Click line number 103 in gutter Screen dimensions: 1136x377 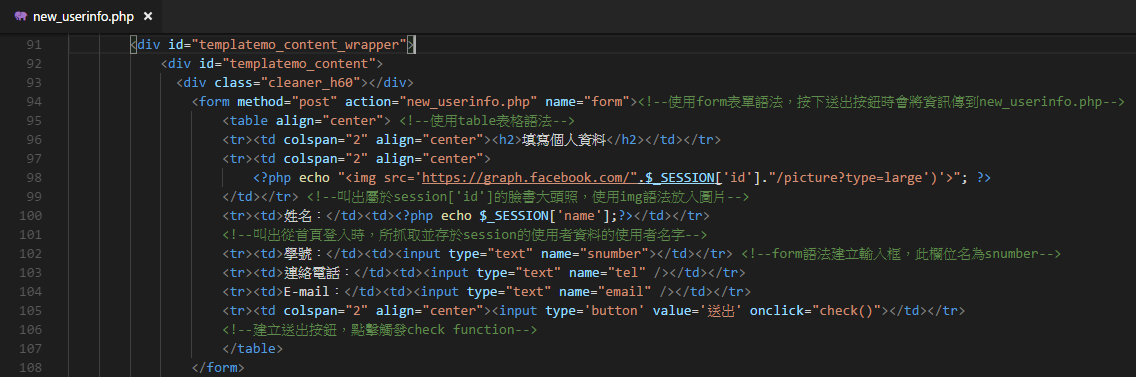coord(30,273)
